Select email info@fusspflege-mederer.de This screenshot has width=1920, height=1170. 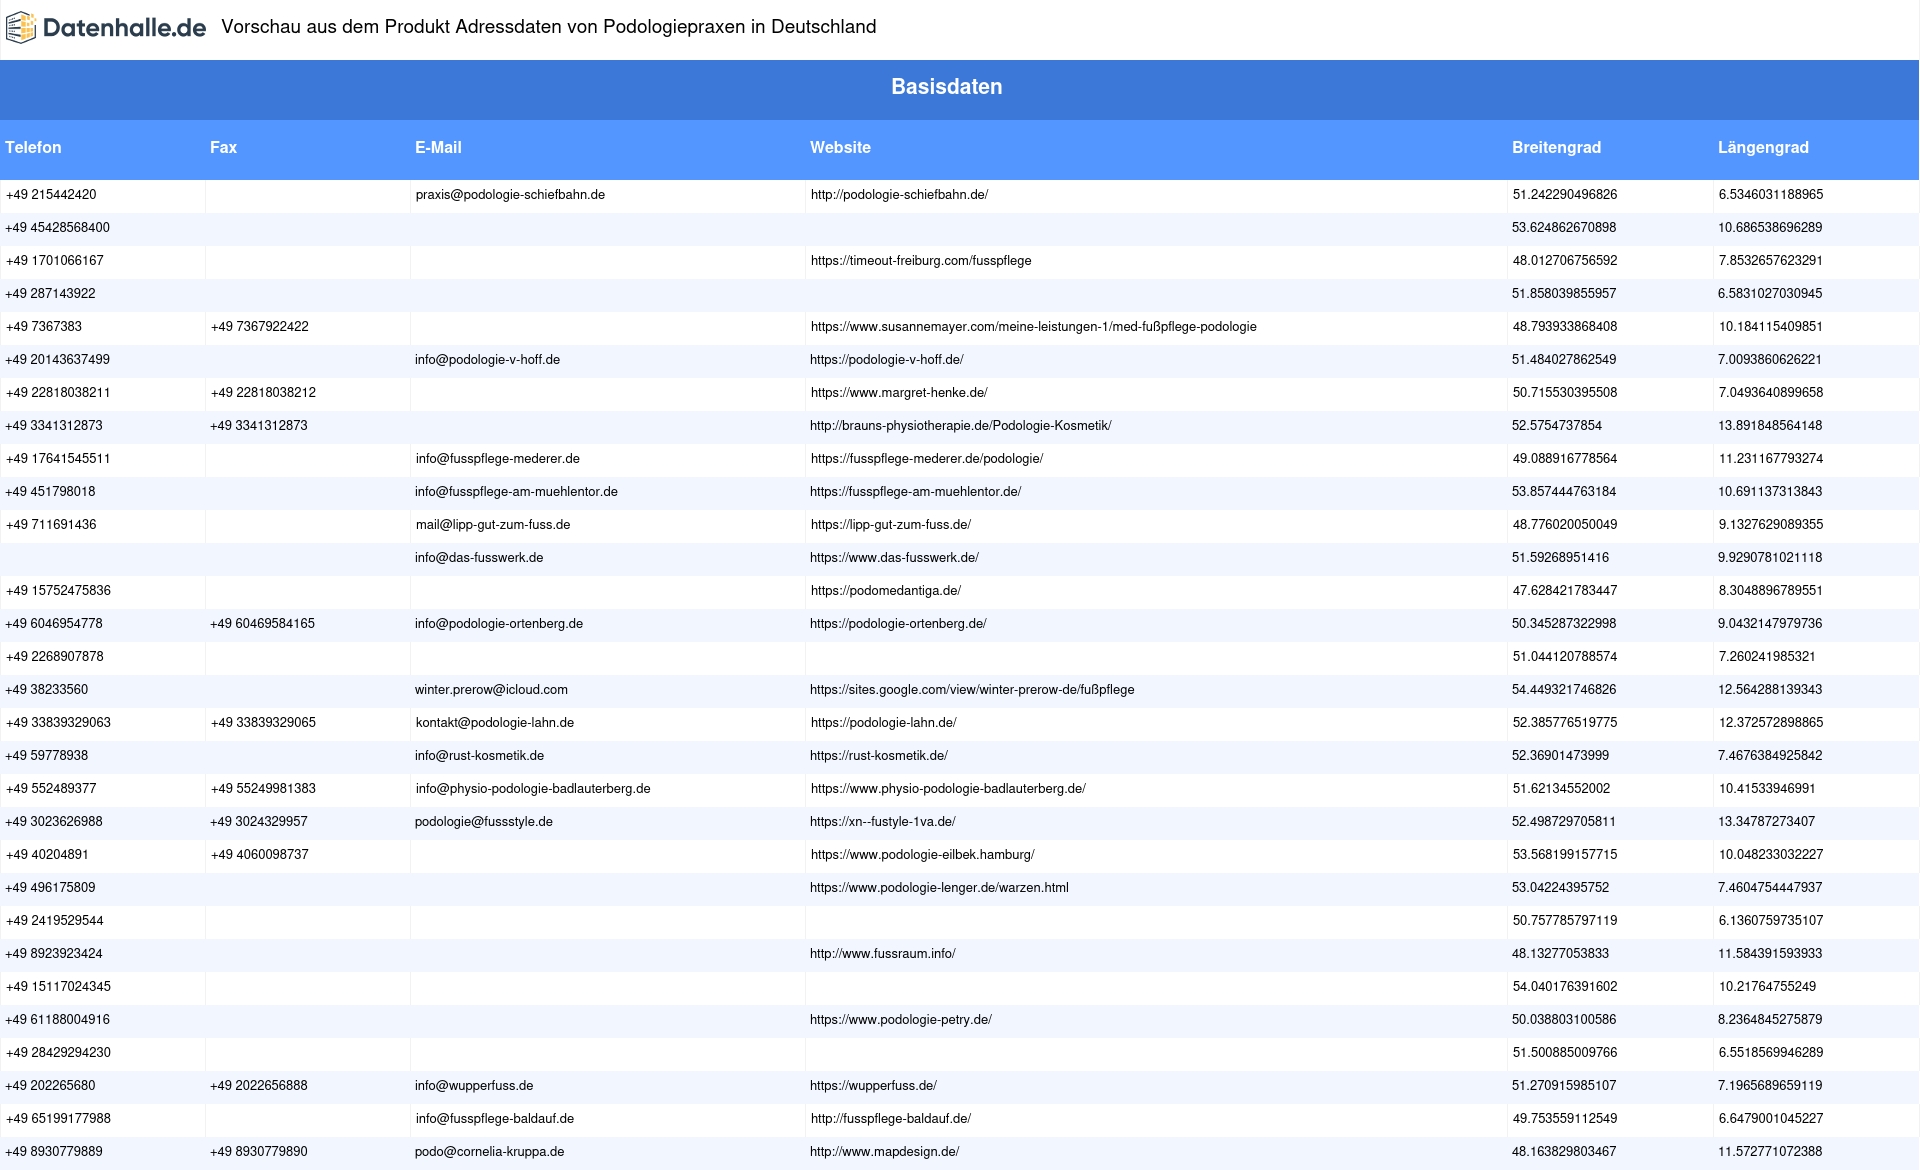point(498,459)
